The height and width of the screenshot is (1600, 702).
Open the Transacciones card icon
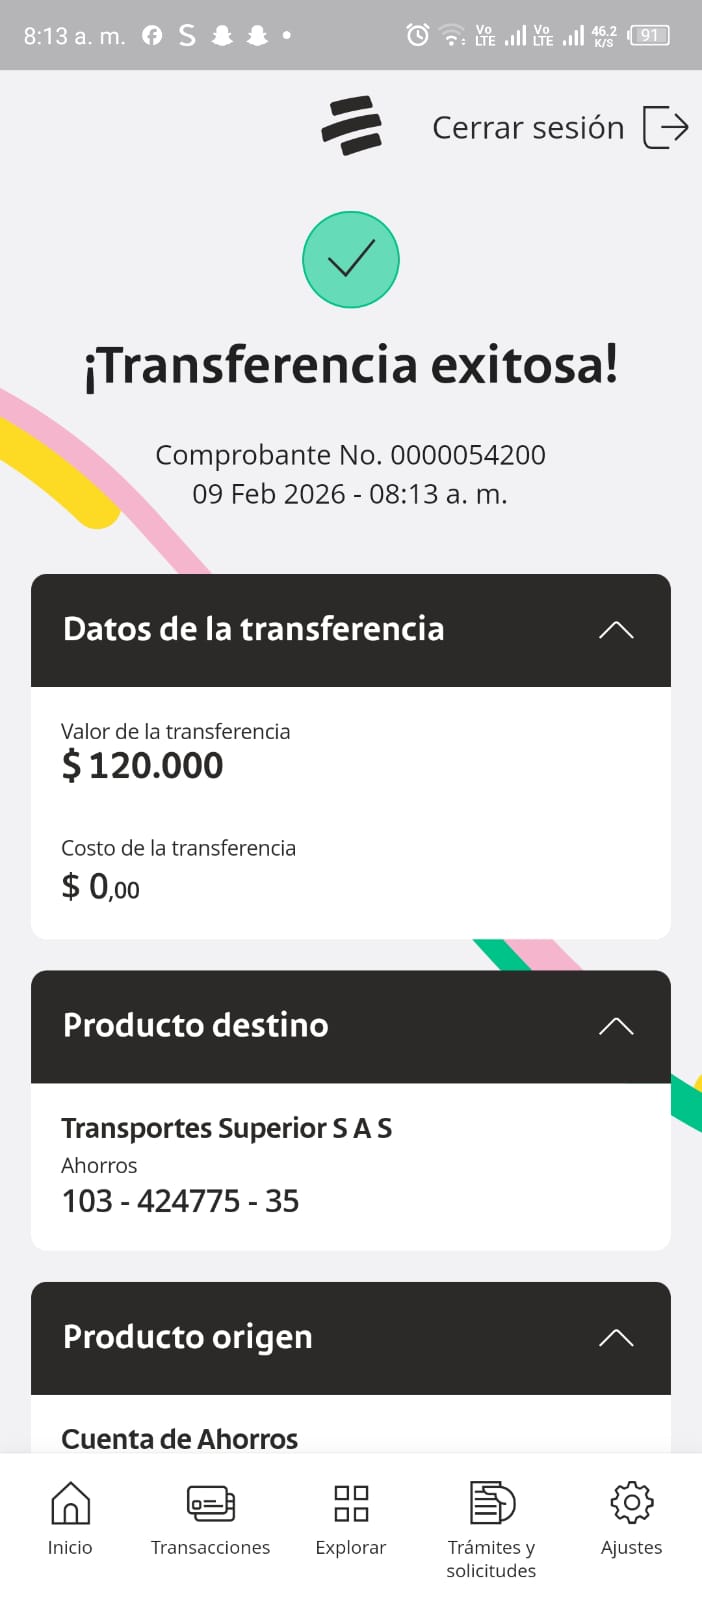[x=210, y=1502]
